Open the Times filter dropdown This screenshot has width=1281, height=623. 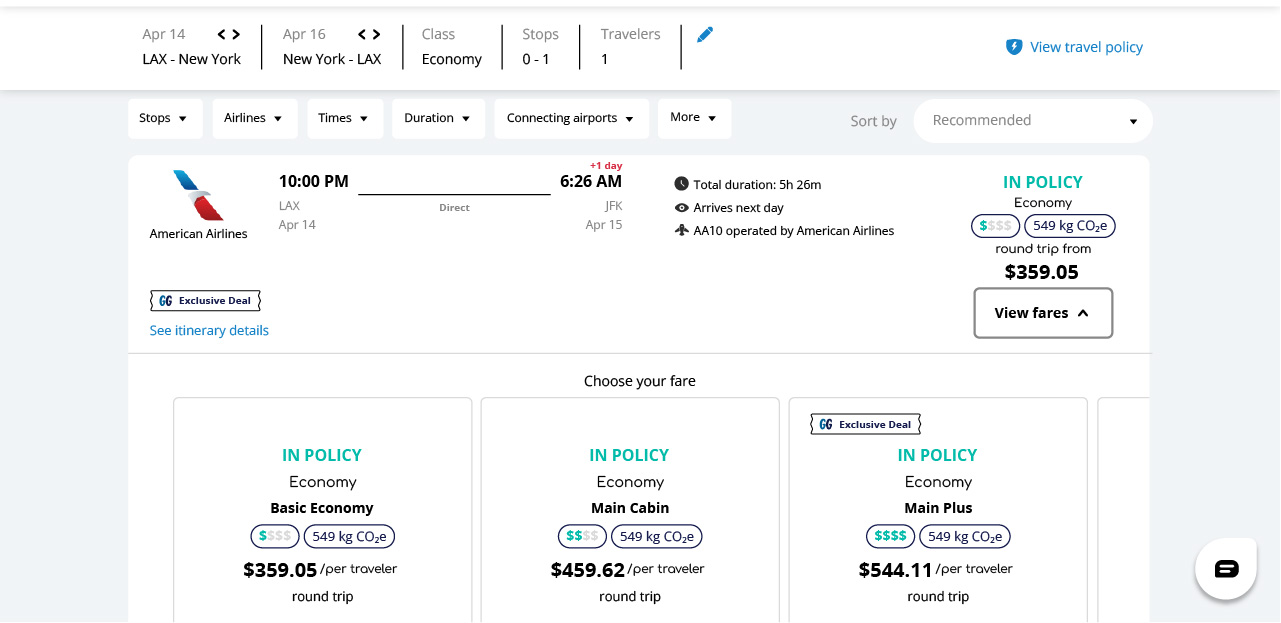[345, 118]
